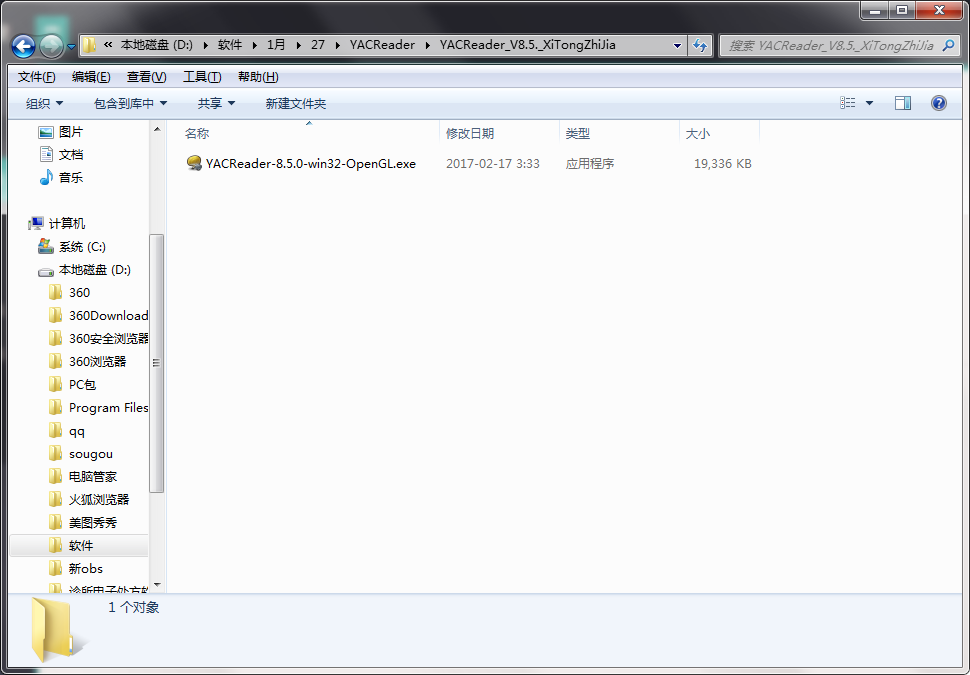Click the 应用程序 type cell
The width and height of the screenshot is (970, 675).
click(590, 163)
